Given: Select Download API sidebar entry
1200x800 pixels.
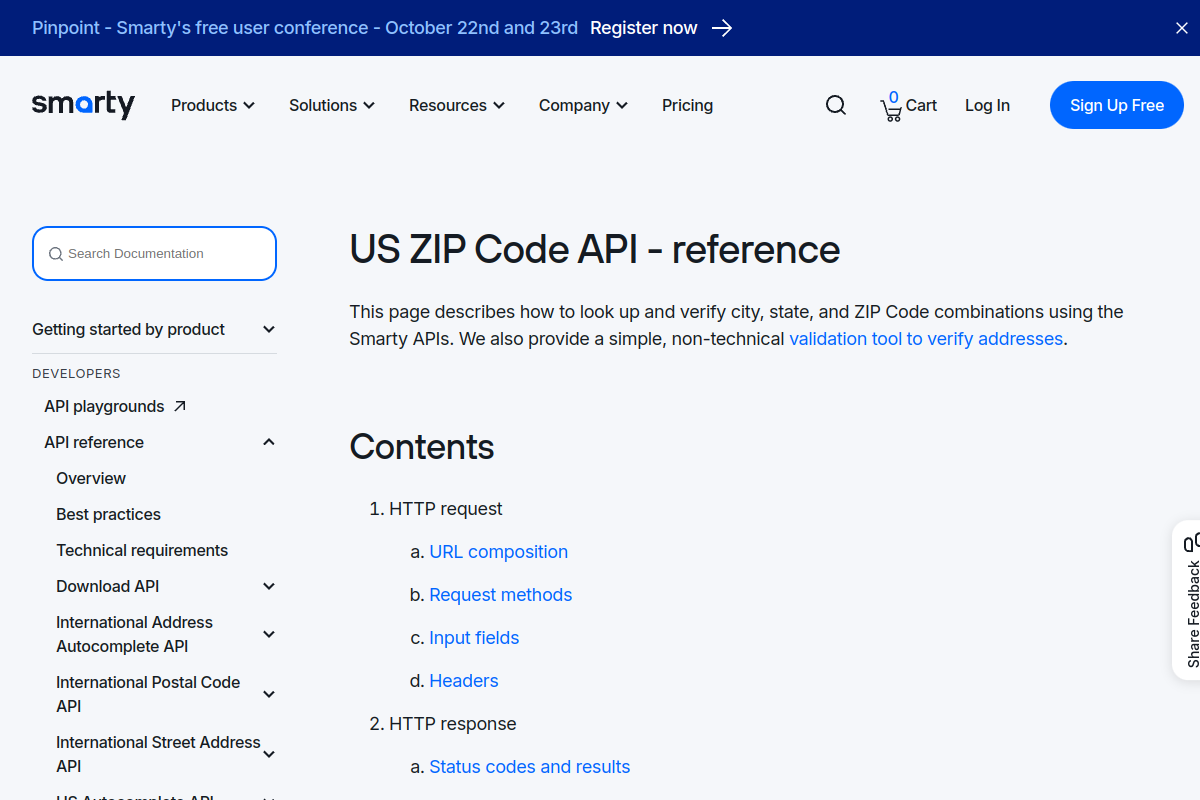Looking at the screenshot, I should coord(108,586).
